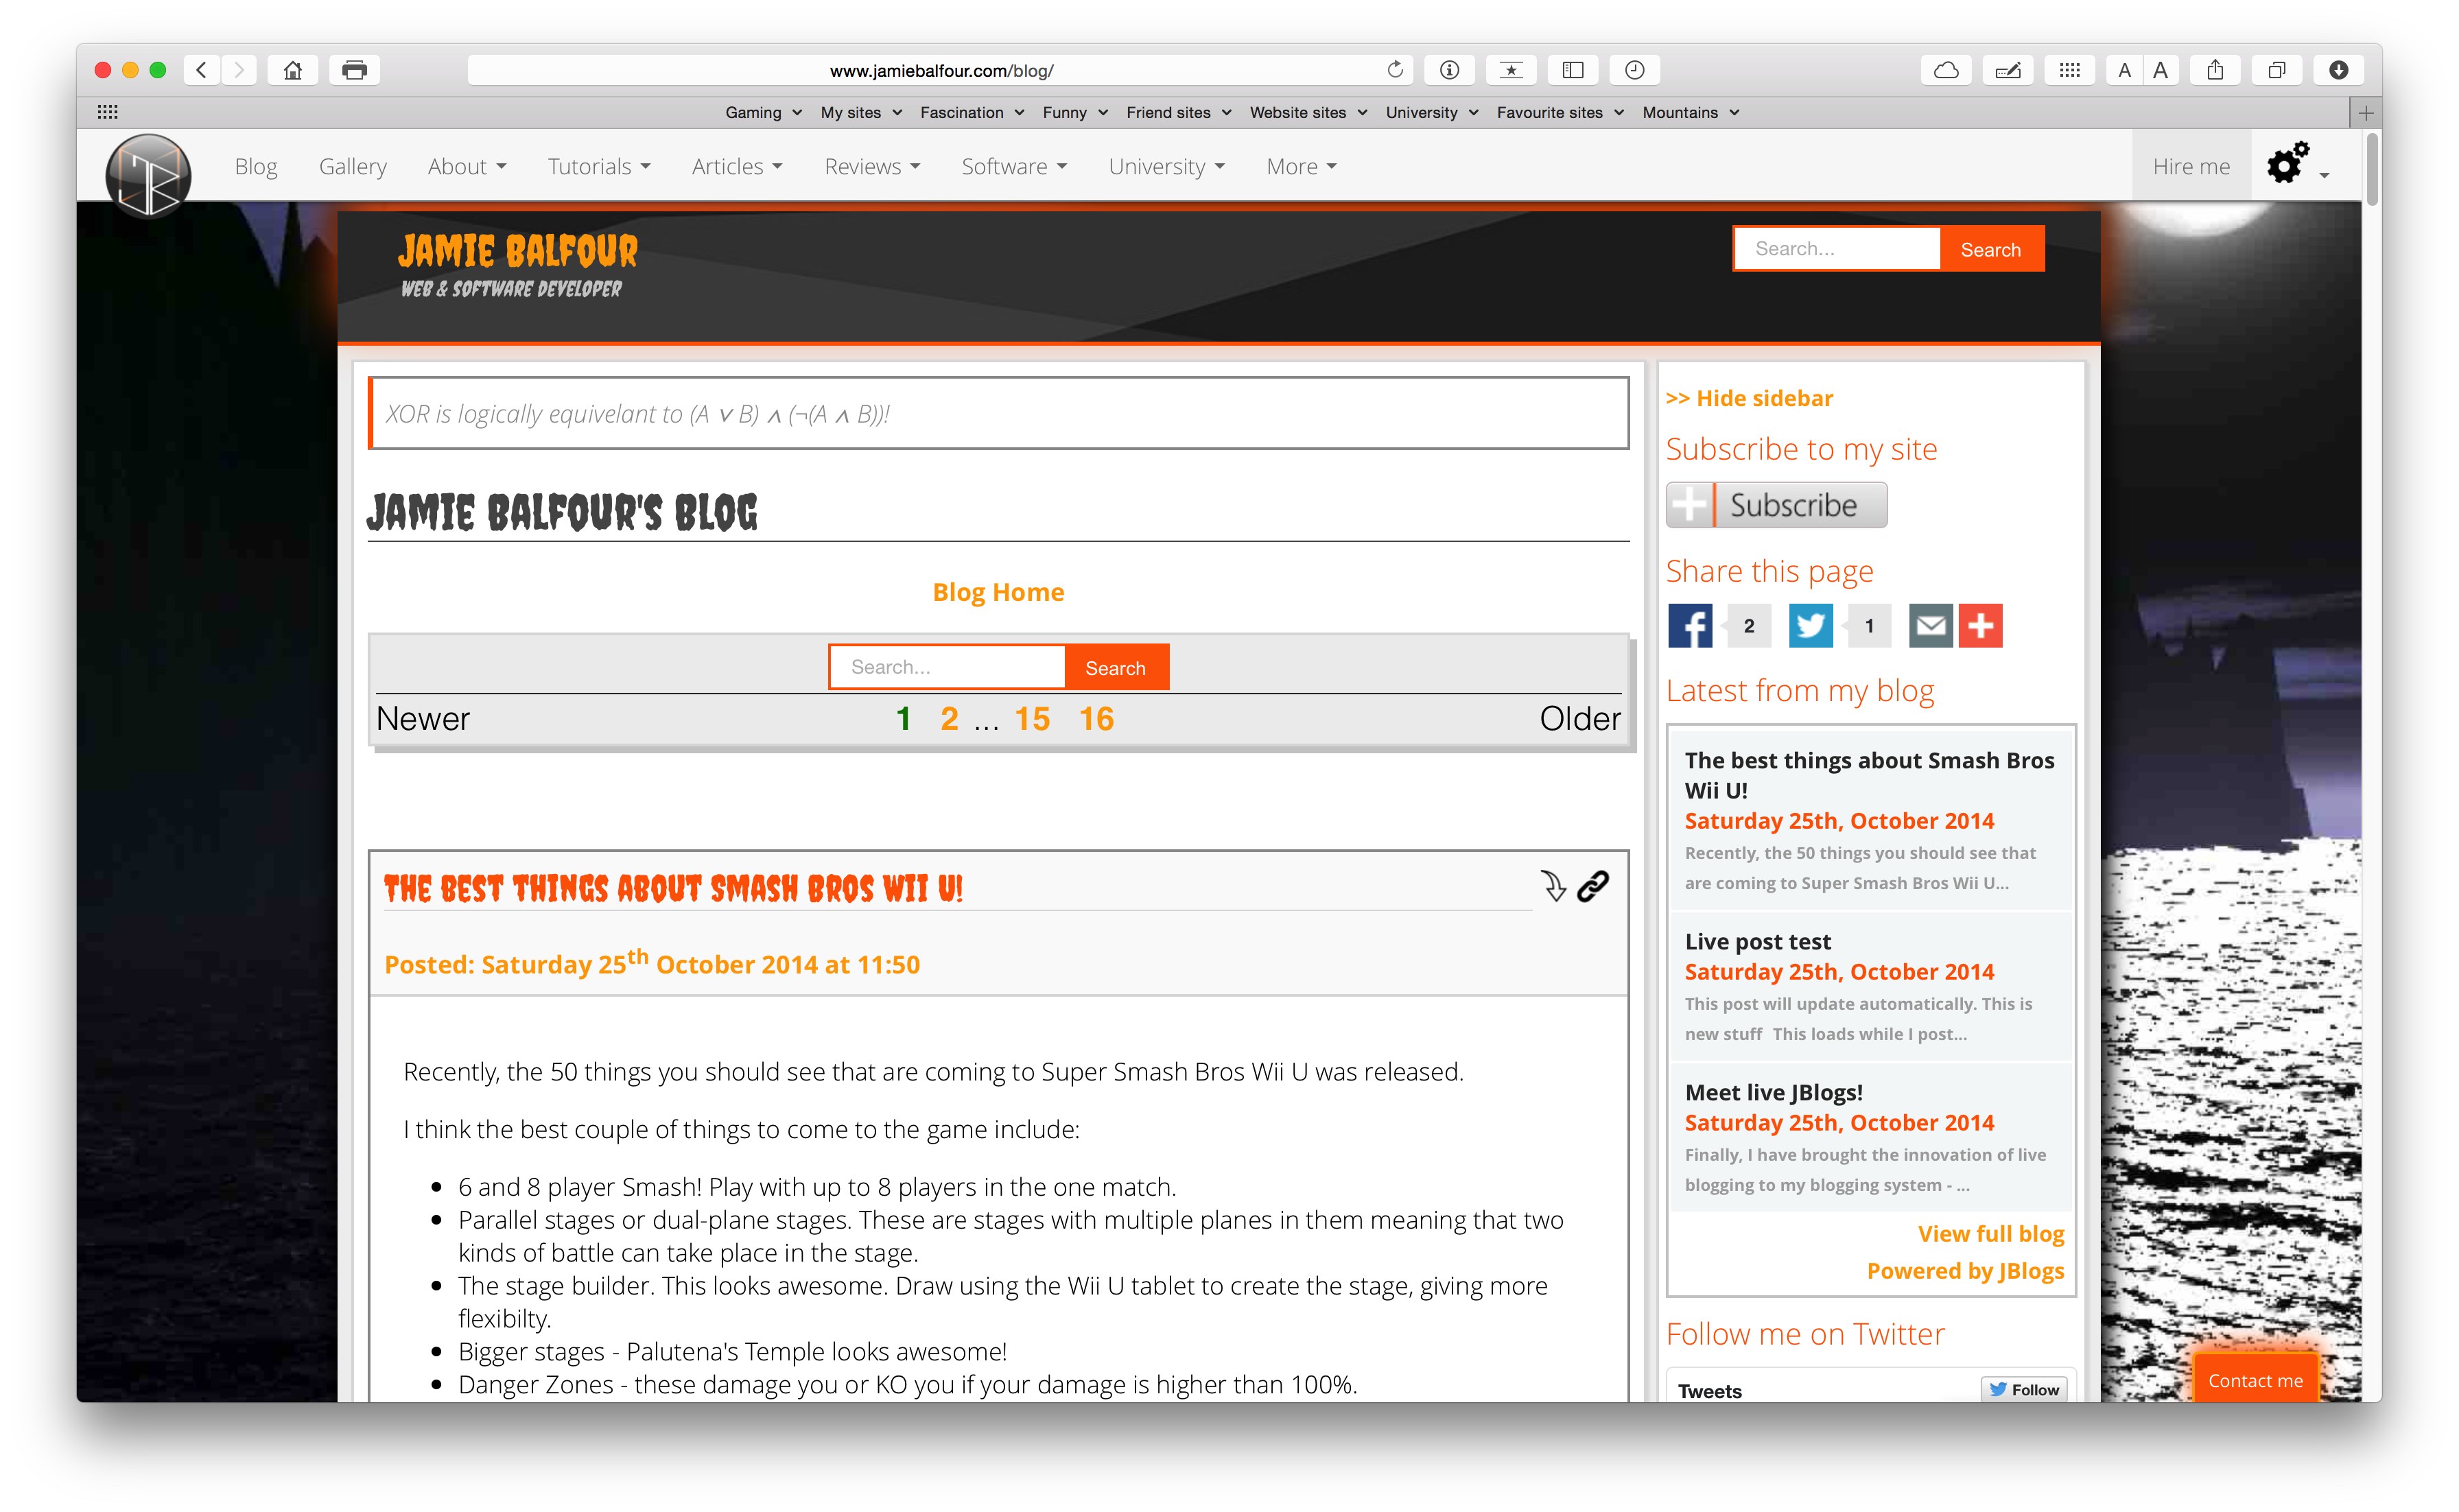Click the Facebook share icon
Viewport: 2459px width, 1512px height.
tap(1689, 626)
